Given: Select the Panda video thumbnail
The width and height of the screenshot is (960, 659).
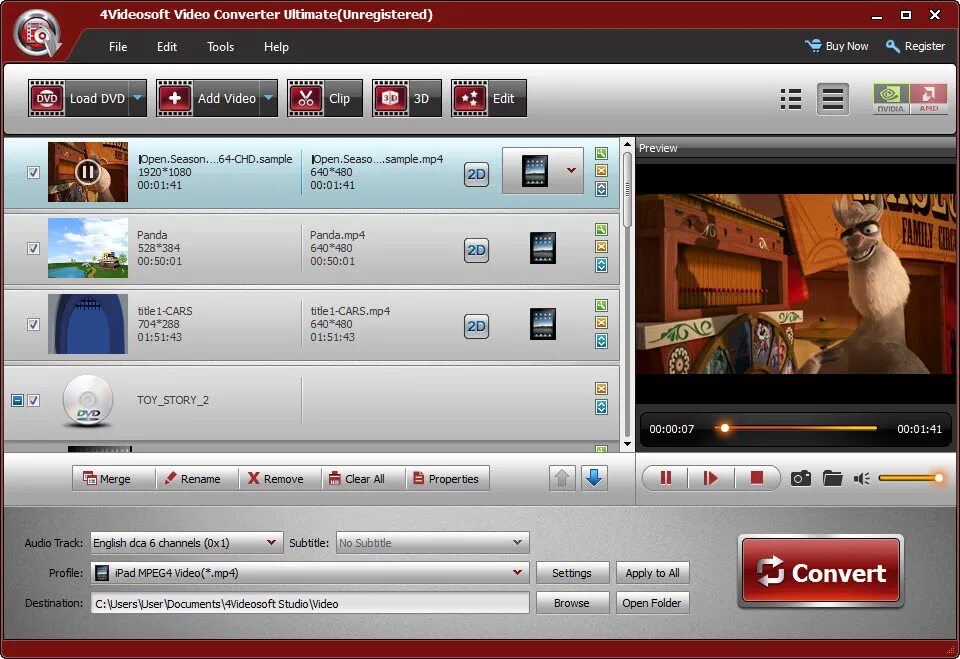Looking at the screenshot, I should pyautogui.click(x=88, y=248).
